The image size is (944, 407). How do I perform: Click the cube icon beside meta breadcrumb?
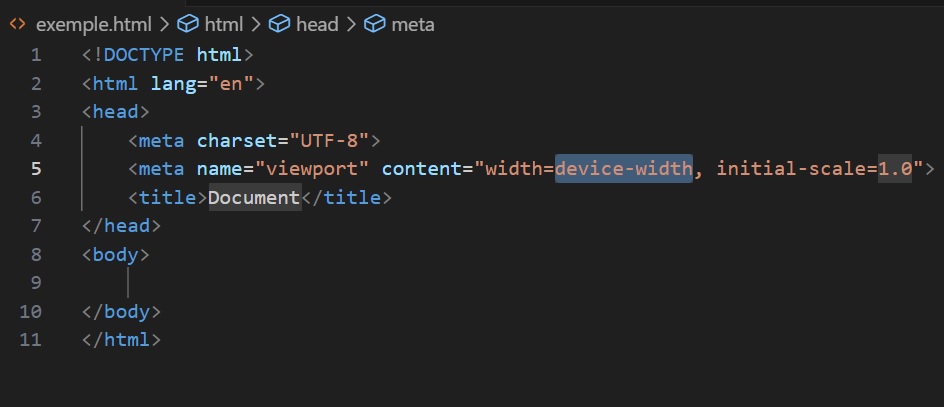coord(375,24)
